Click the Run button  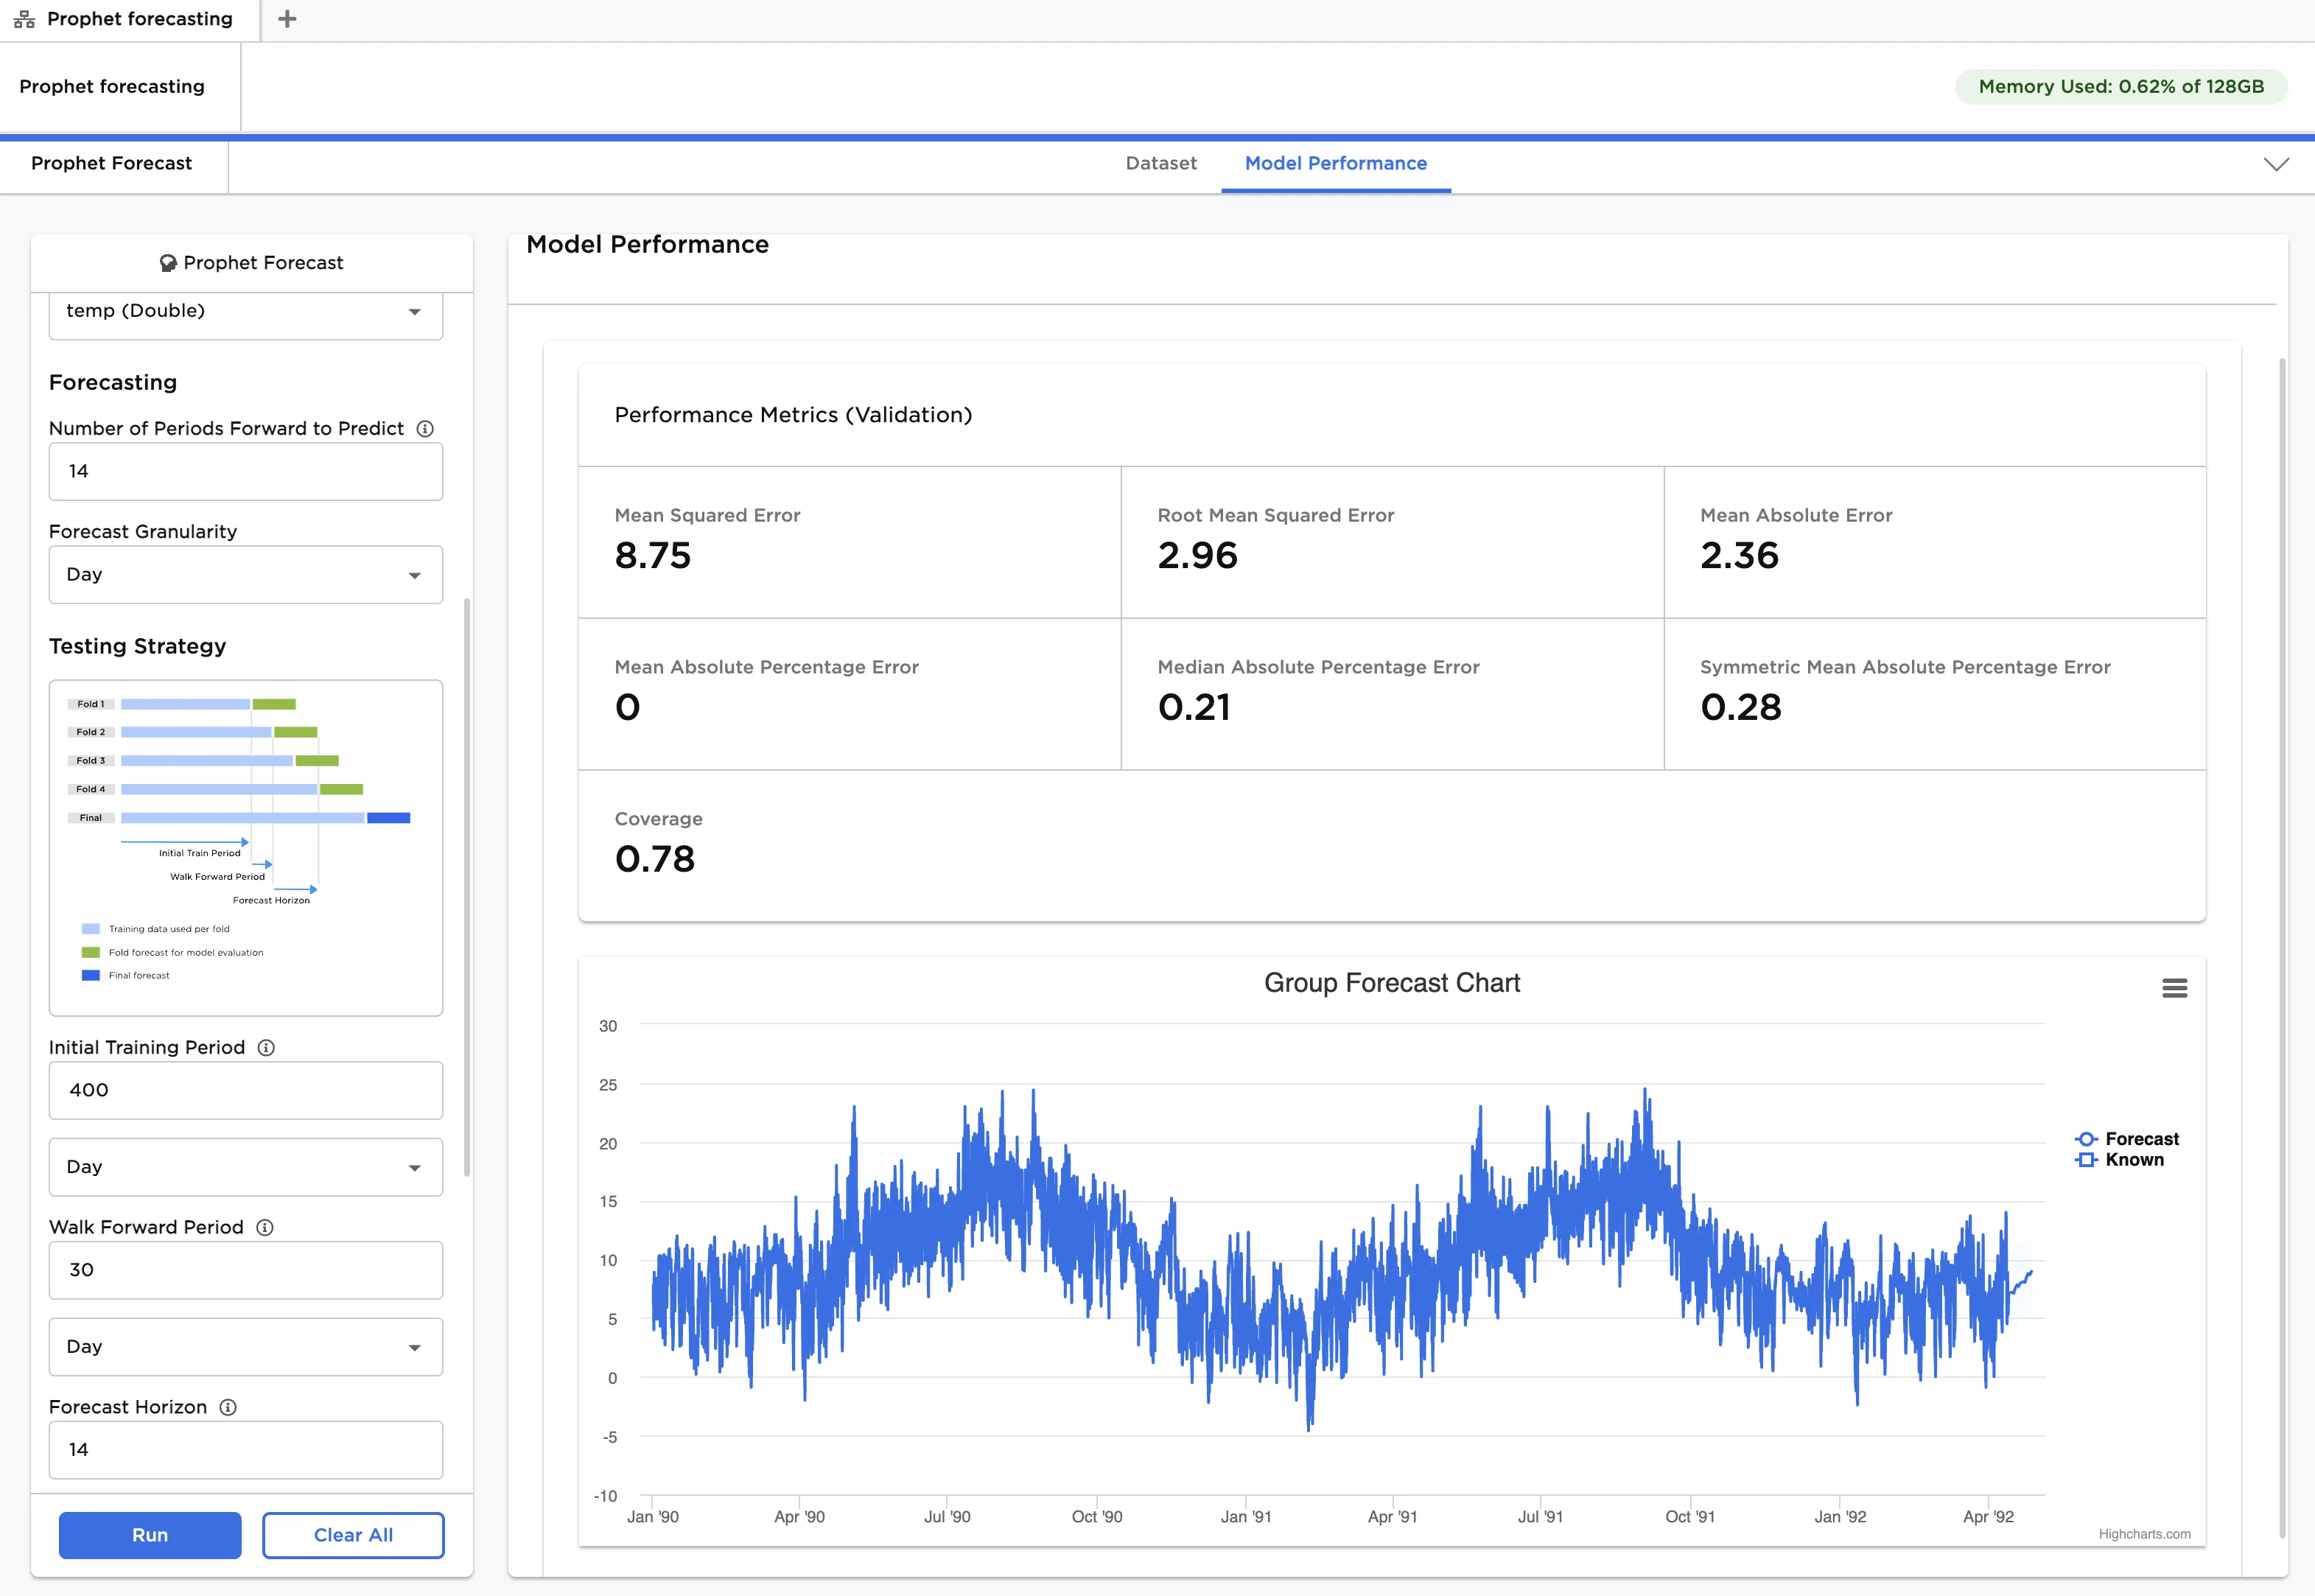pos(150,1535)
